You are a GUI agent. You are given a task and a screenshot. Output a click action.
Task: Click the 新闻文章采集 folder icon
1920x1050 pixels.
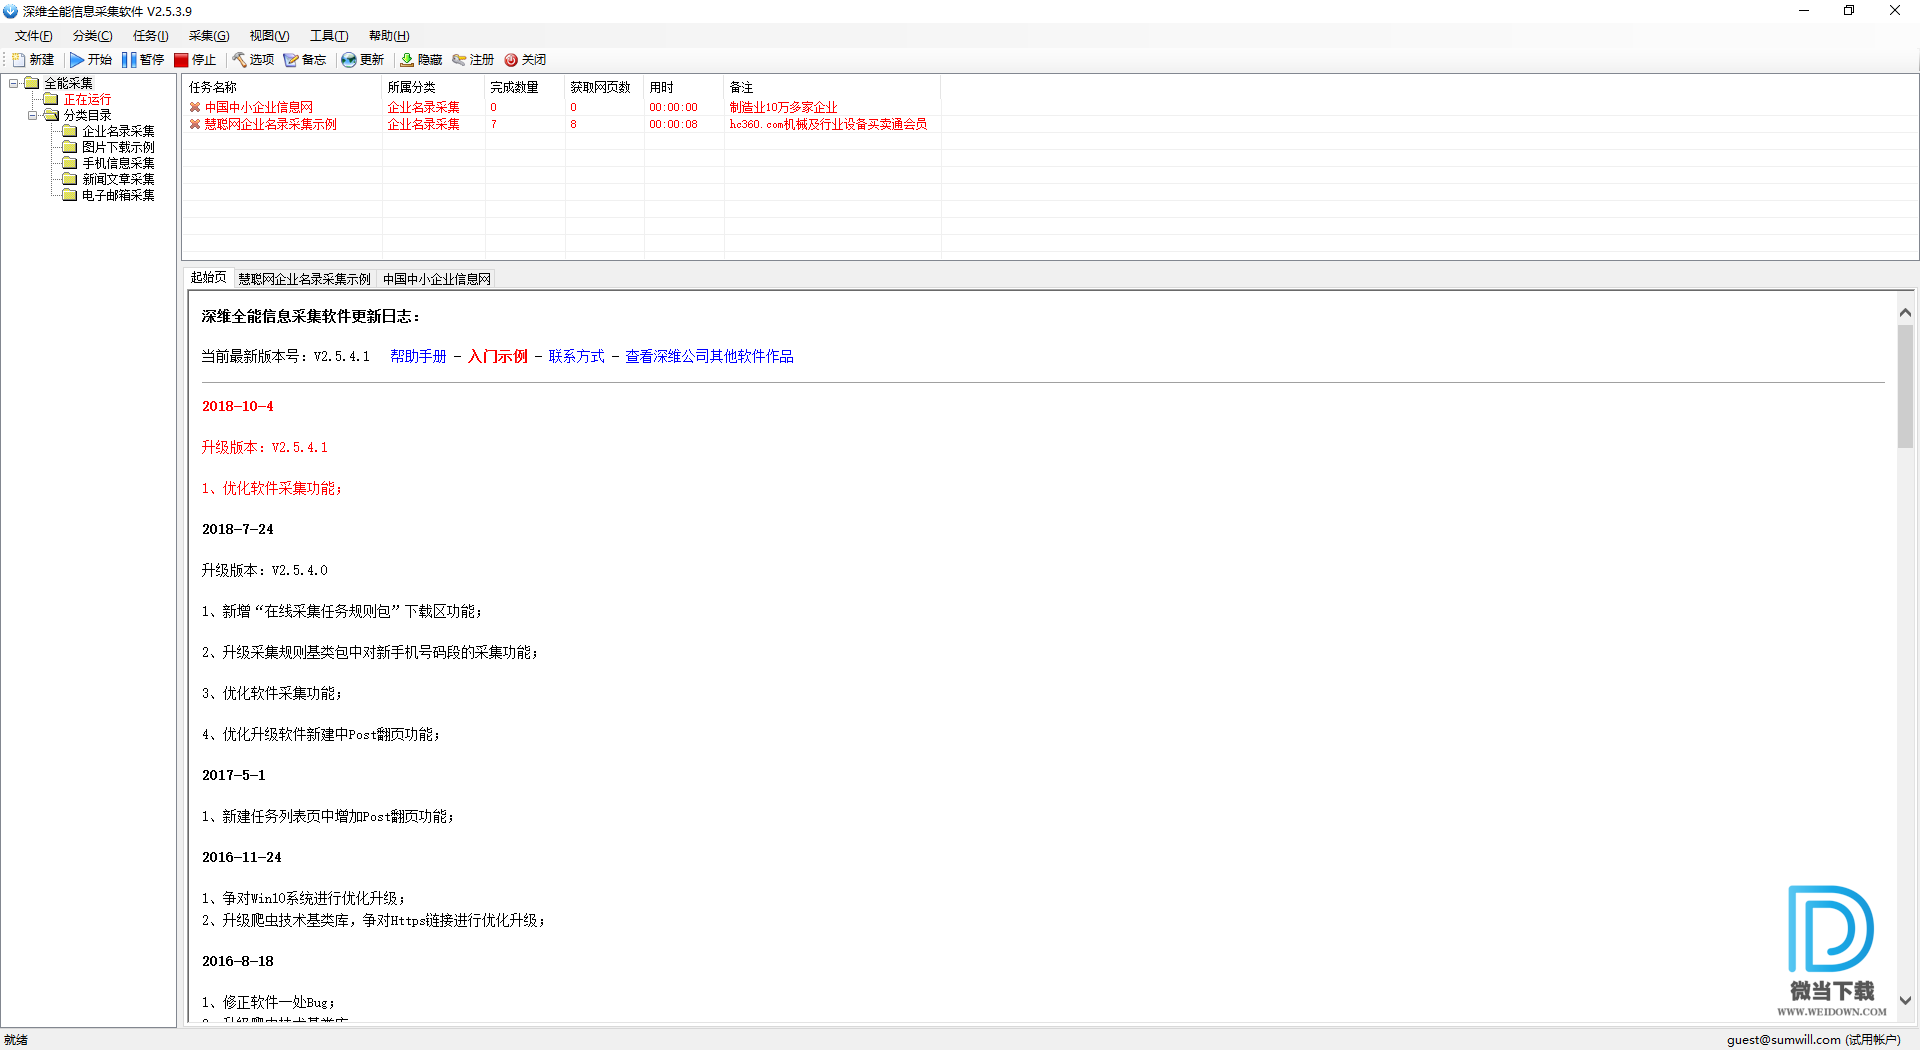coord(70,179)
